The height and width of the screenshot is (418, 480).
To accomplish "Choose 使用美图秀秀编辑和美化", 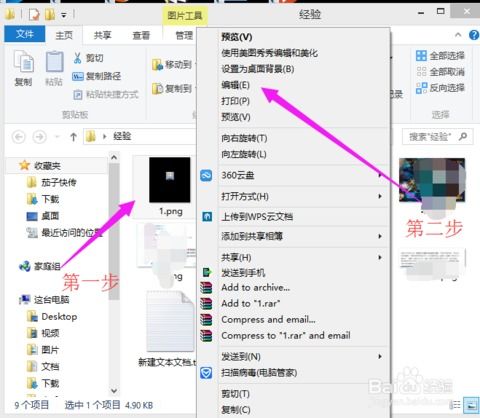I will 269,53.
